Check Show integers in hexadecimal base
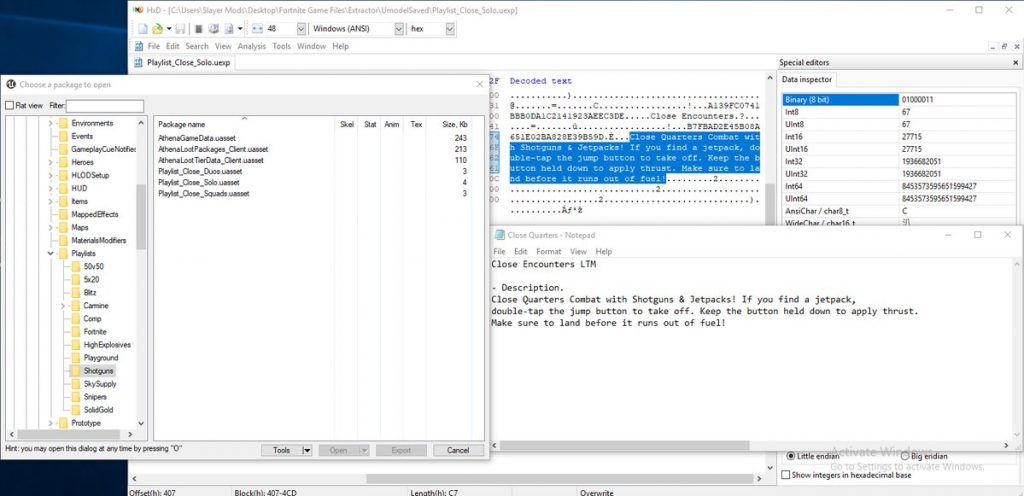The width and height of the screenshot is (1024, 496). tap(785, 474)
